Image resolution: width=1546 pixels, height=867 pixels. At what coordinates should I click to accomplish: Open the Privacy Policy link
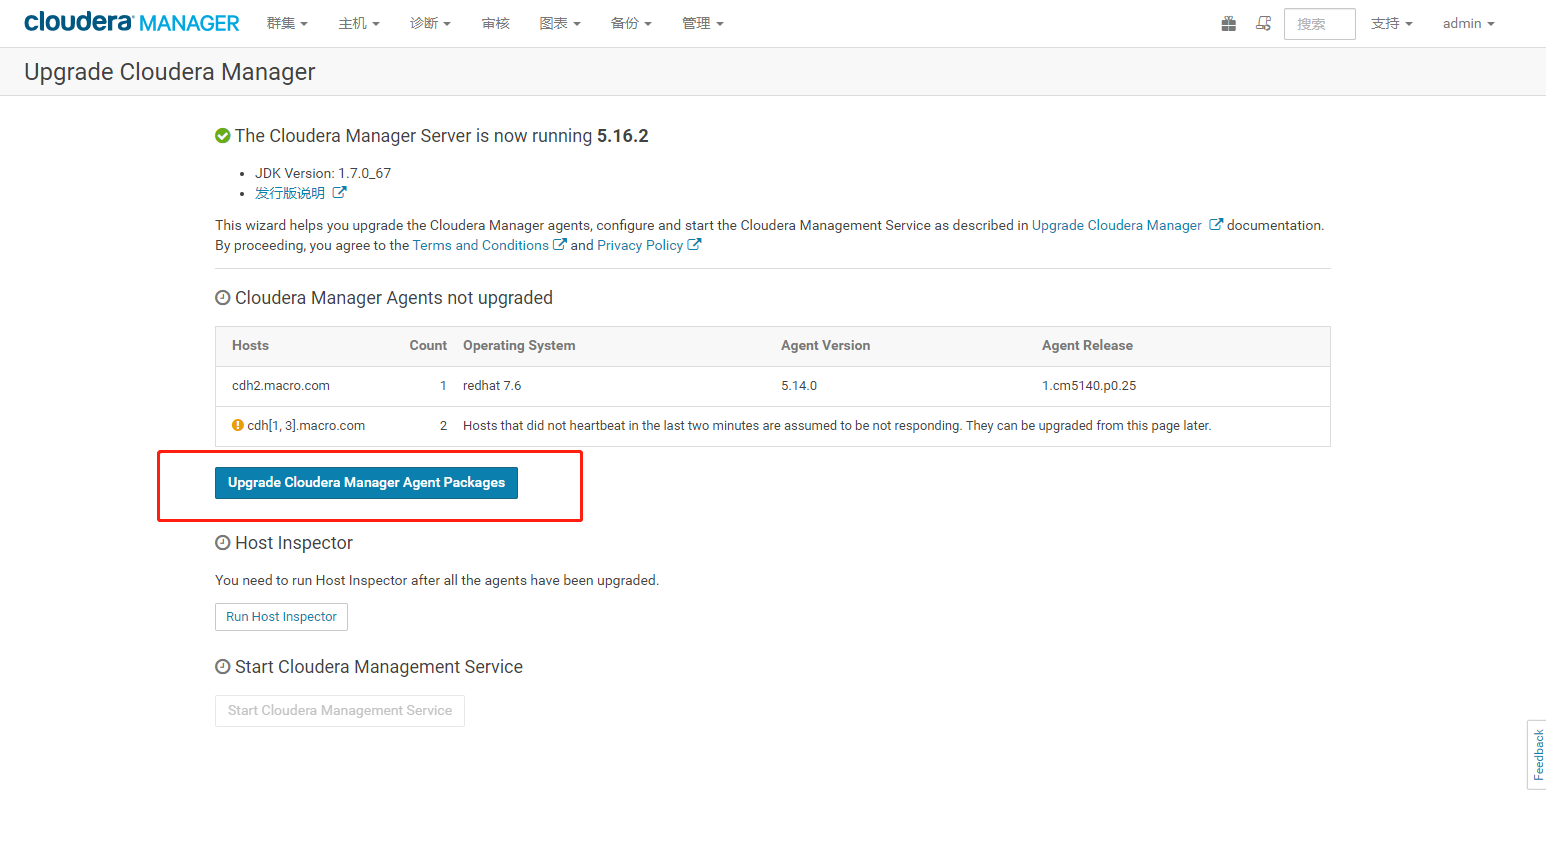tap(640, 245)
